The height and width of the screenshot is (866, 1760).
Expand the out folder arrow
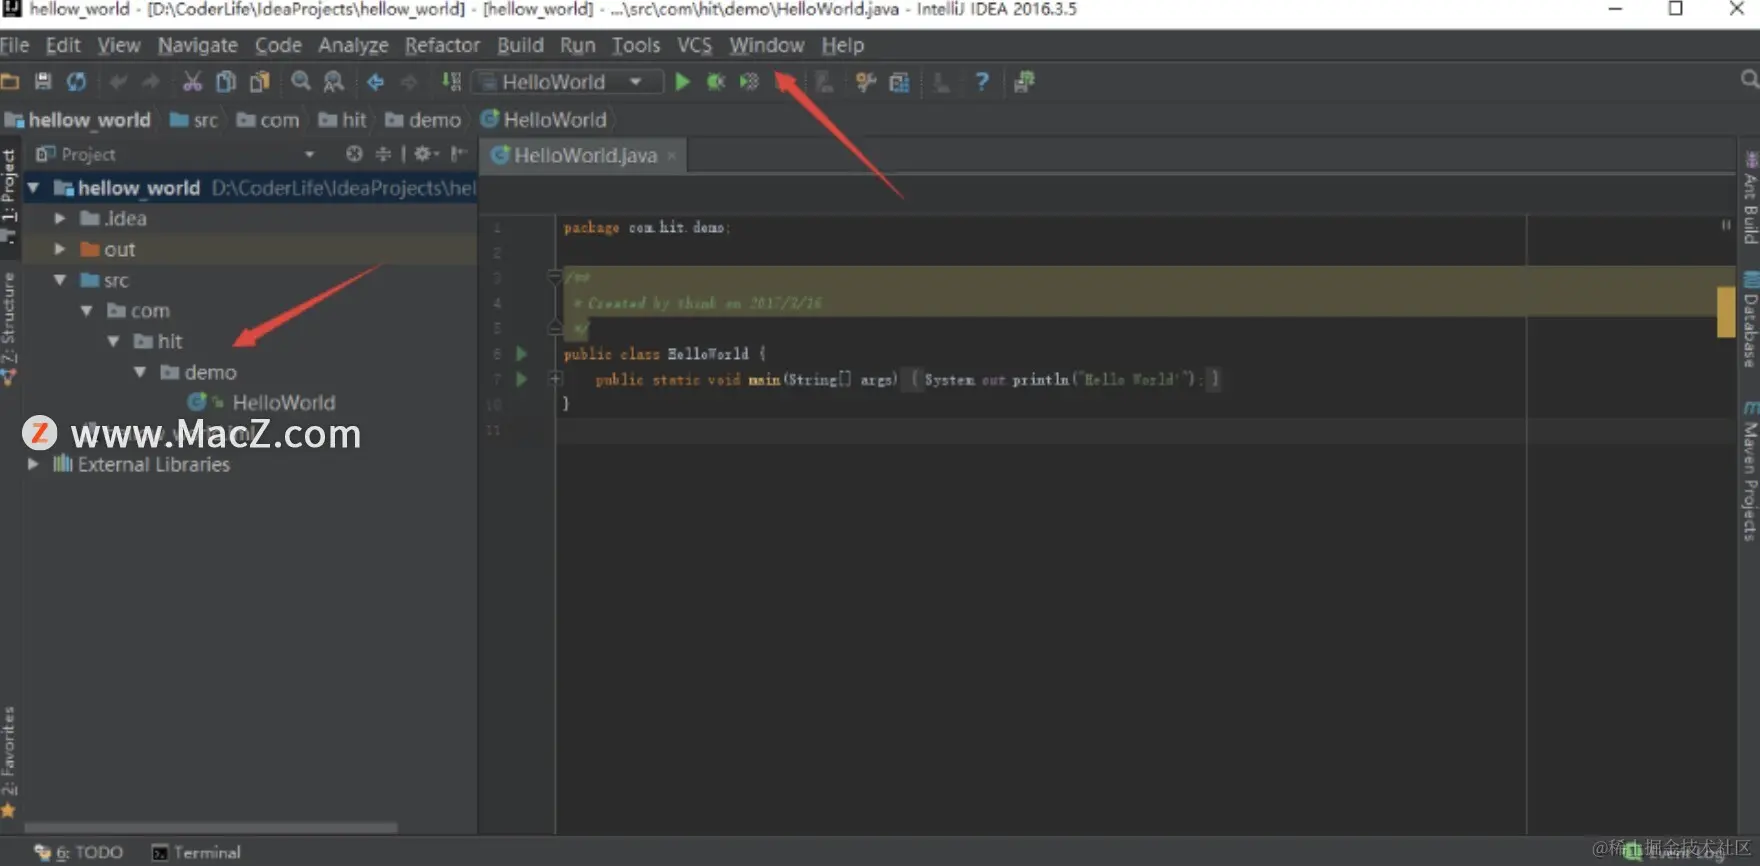coord(60,249)
